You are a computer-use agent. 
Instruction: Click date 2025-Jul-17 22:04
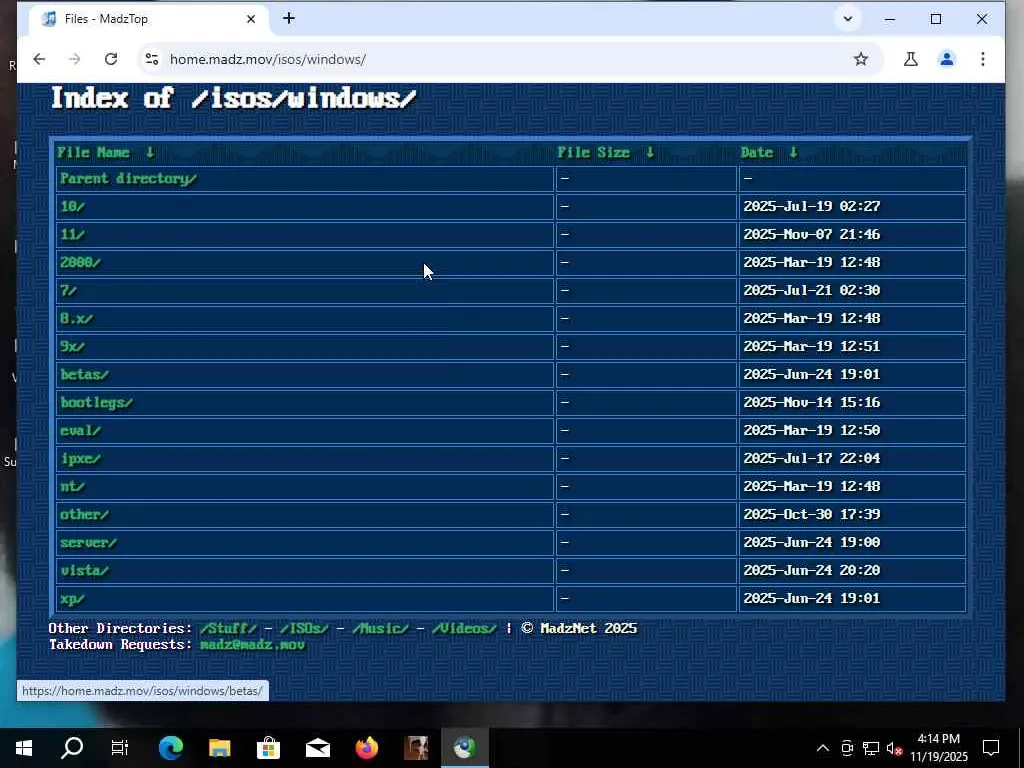coord(812,458)
